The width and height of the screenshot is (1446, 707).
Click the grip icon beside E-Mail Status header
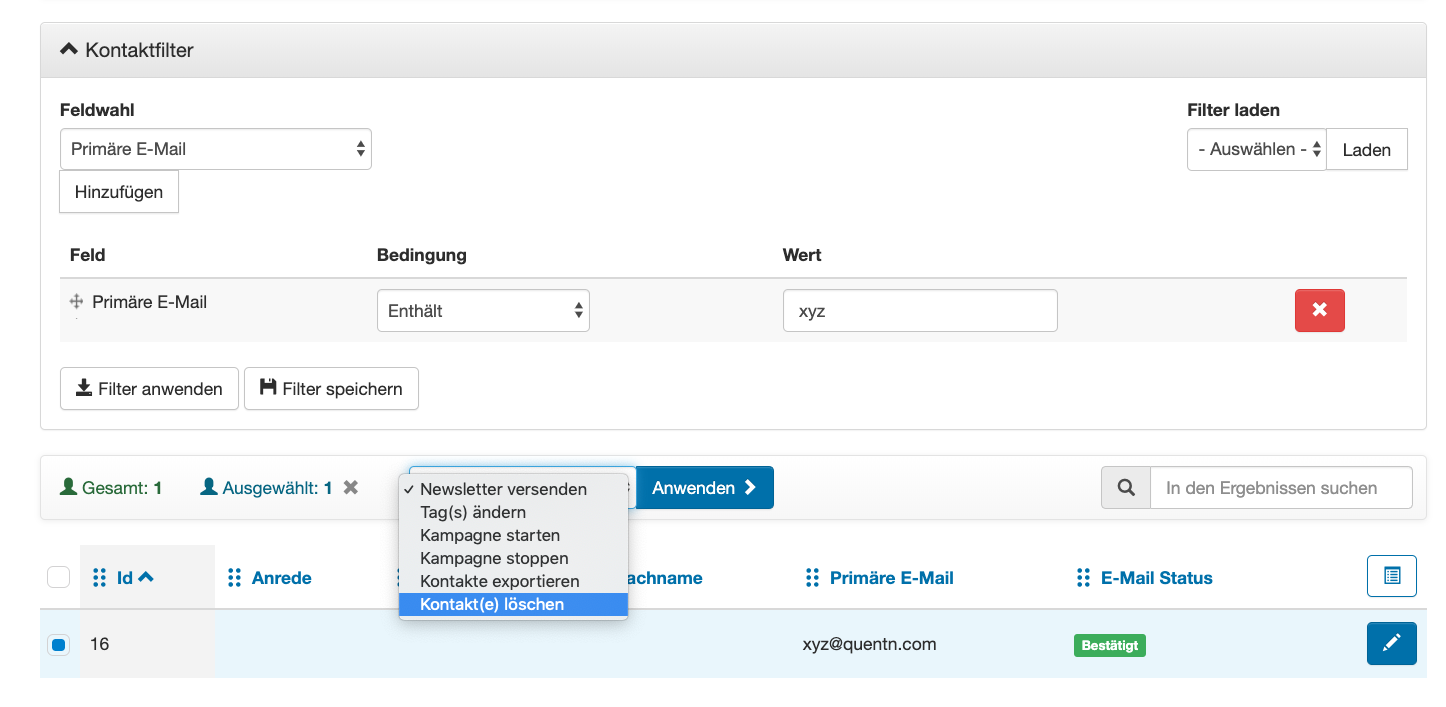click(1083, 578)
